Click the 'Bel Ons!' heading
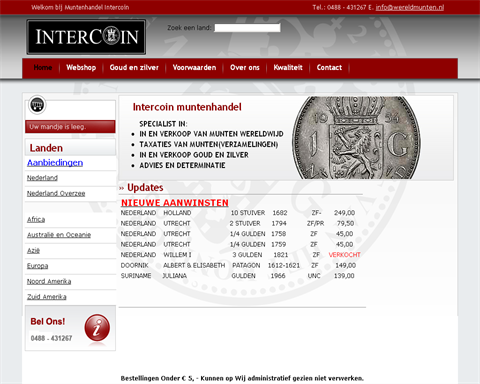The height and width of the screenshot is (384, 480). 48,321
